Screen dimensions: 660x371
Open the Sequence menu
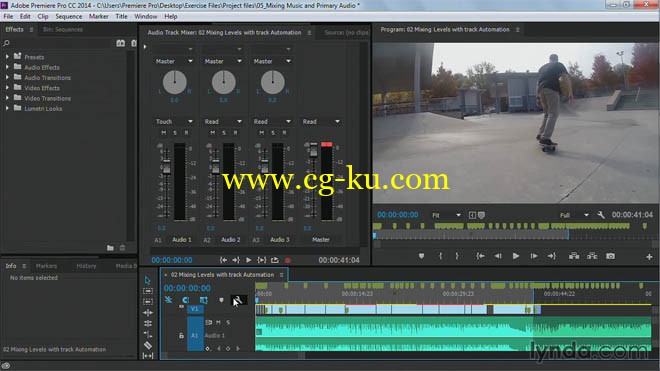click(69, 16)
